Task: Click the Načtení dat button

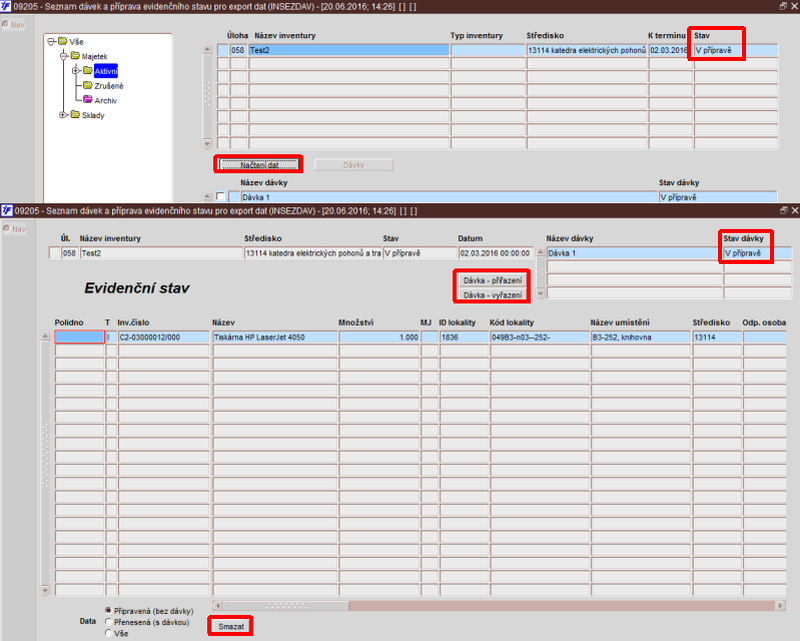Action: coord(259,165)
